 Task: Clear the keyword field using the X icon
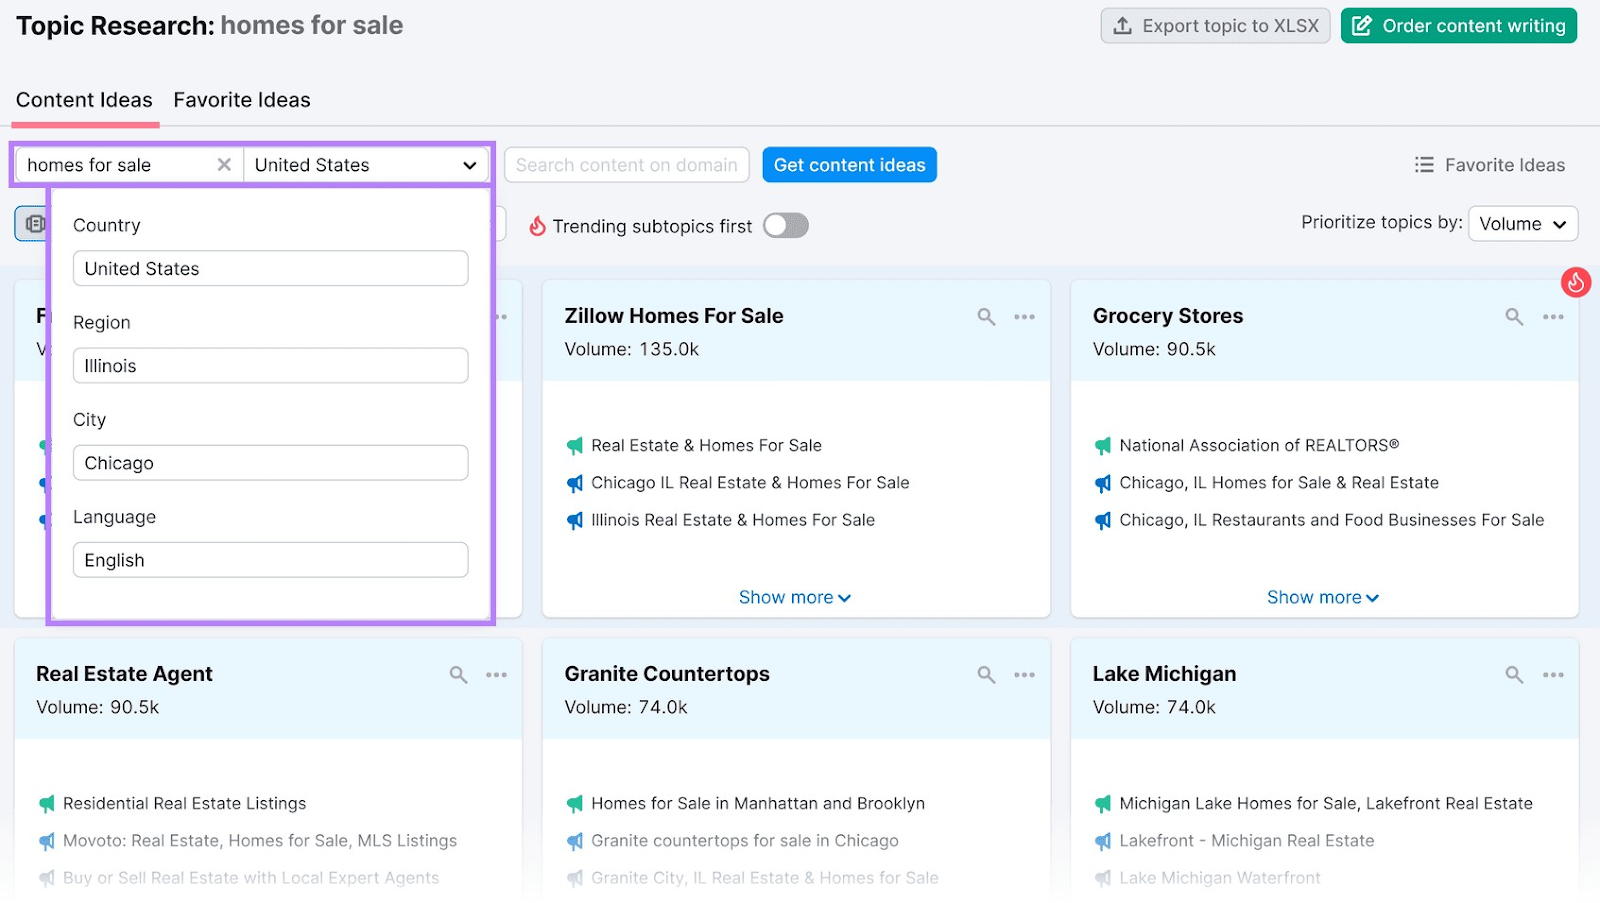224,165
